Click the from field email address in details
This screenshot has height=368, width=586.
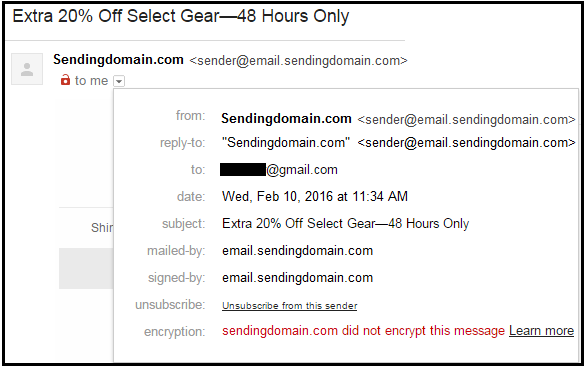click(x=466, y=120)
